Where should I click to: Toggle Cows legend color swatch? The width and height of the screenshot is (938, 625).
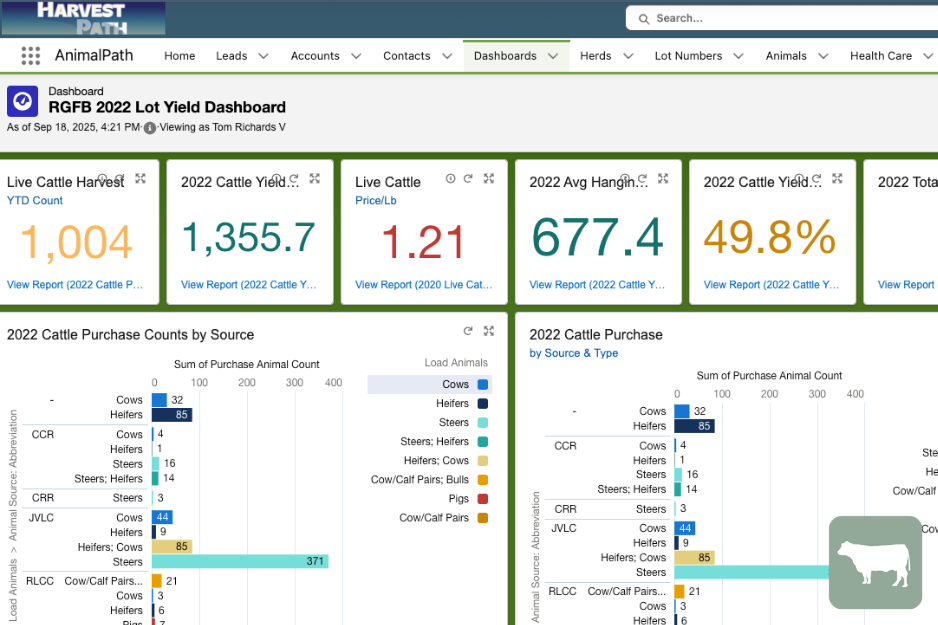tap(483, 385)
